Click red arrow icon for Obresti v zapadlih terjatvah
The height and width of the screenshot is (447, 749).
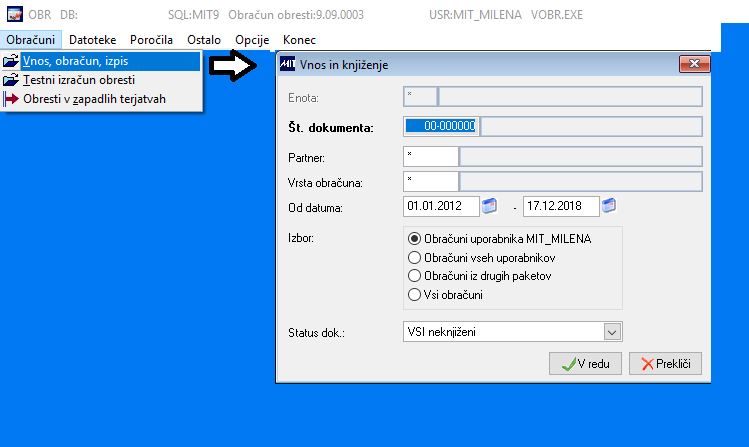[x=11, y=99]
